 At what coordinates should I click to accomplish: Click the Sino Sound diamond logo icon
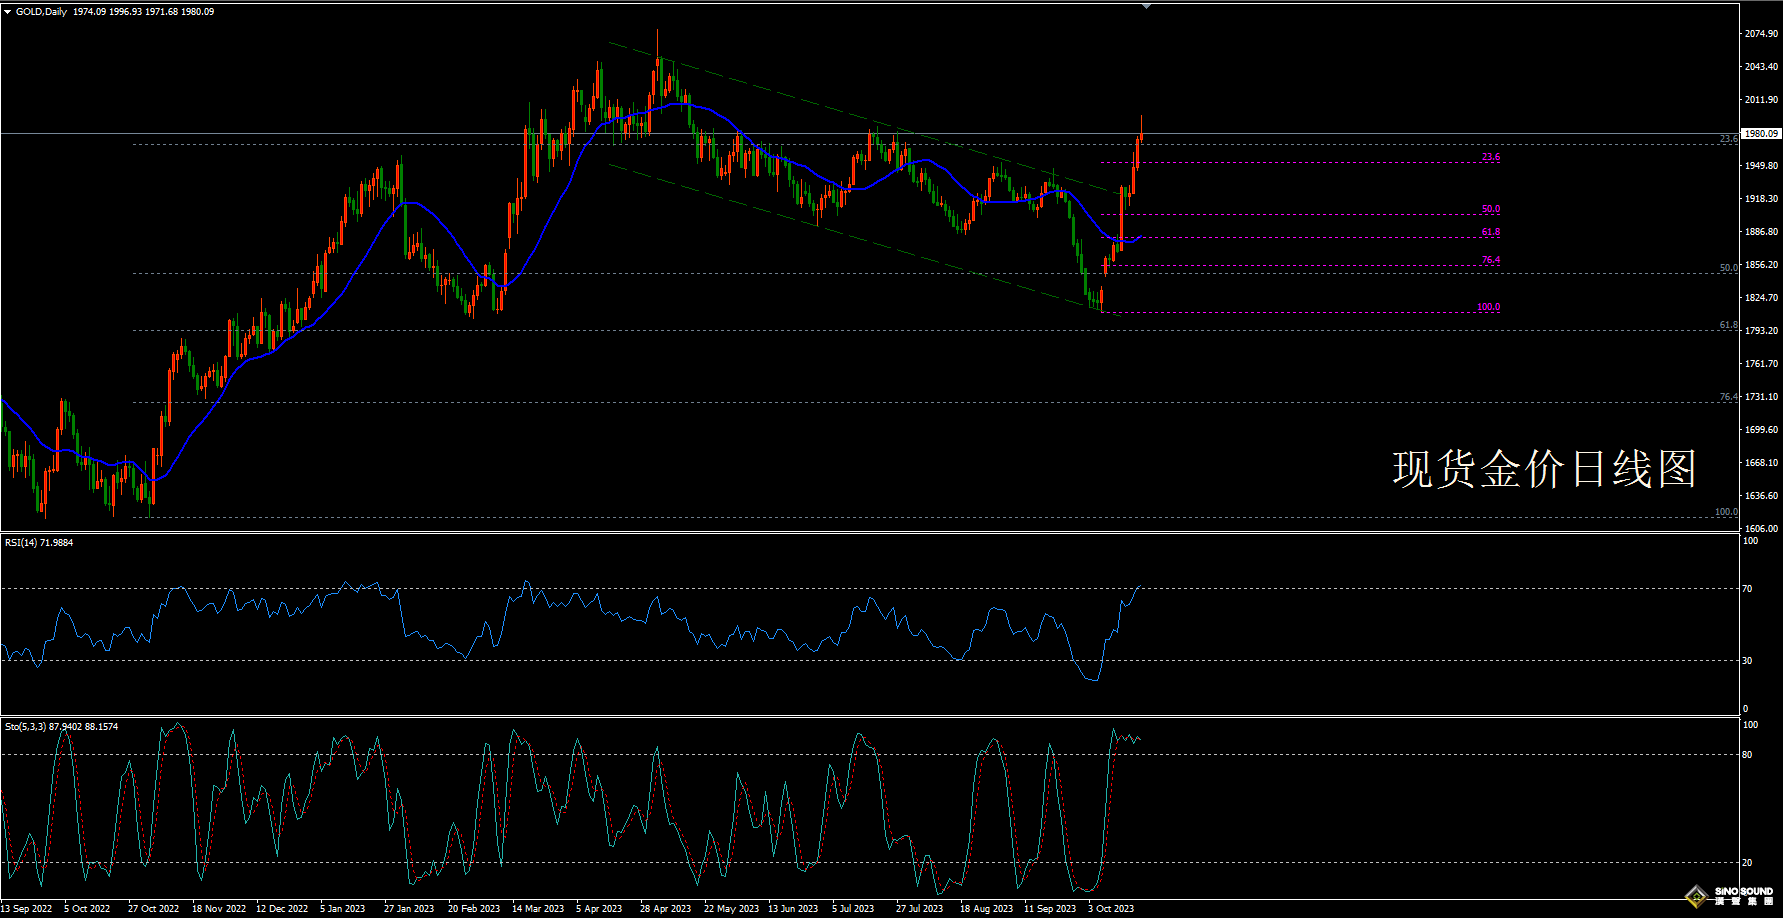coord(1696,896)
